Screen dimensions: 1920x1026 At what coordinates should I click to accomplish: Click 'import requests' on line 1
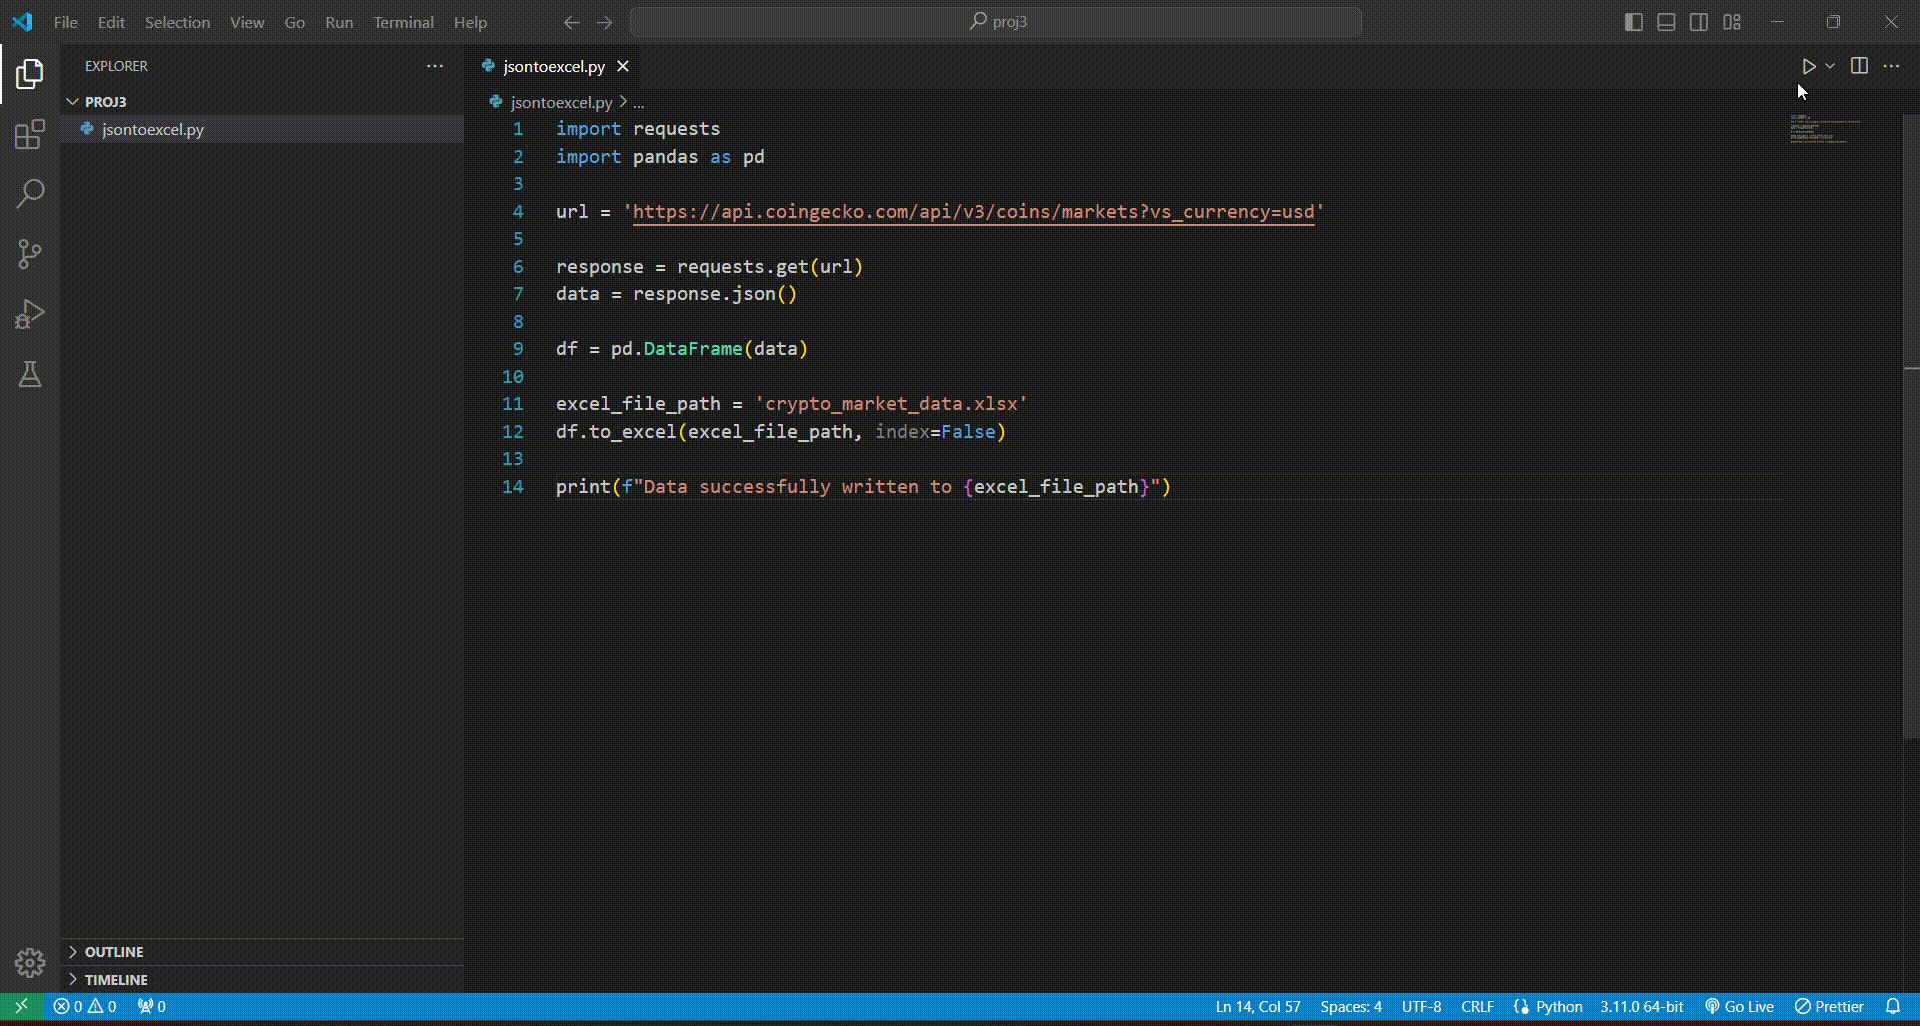[x=638, y=129]
